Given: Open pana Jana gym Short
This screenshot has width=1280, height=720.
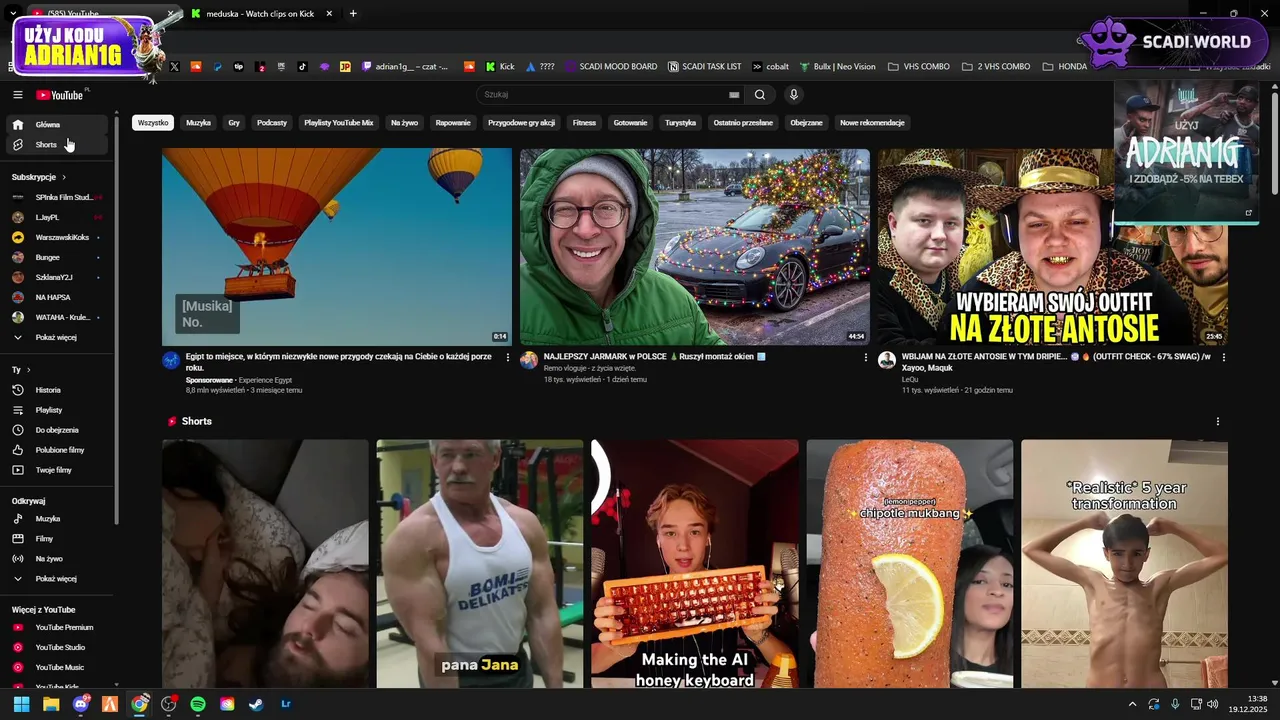Looking at the screenshot, I should pos(480,564).
